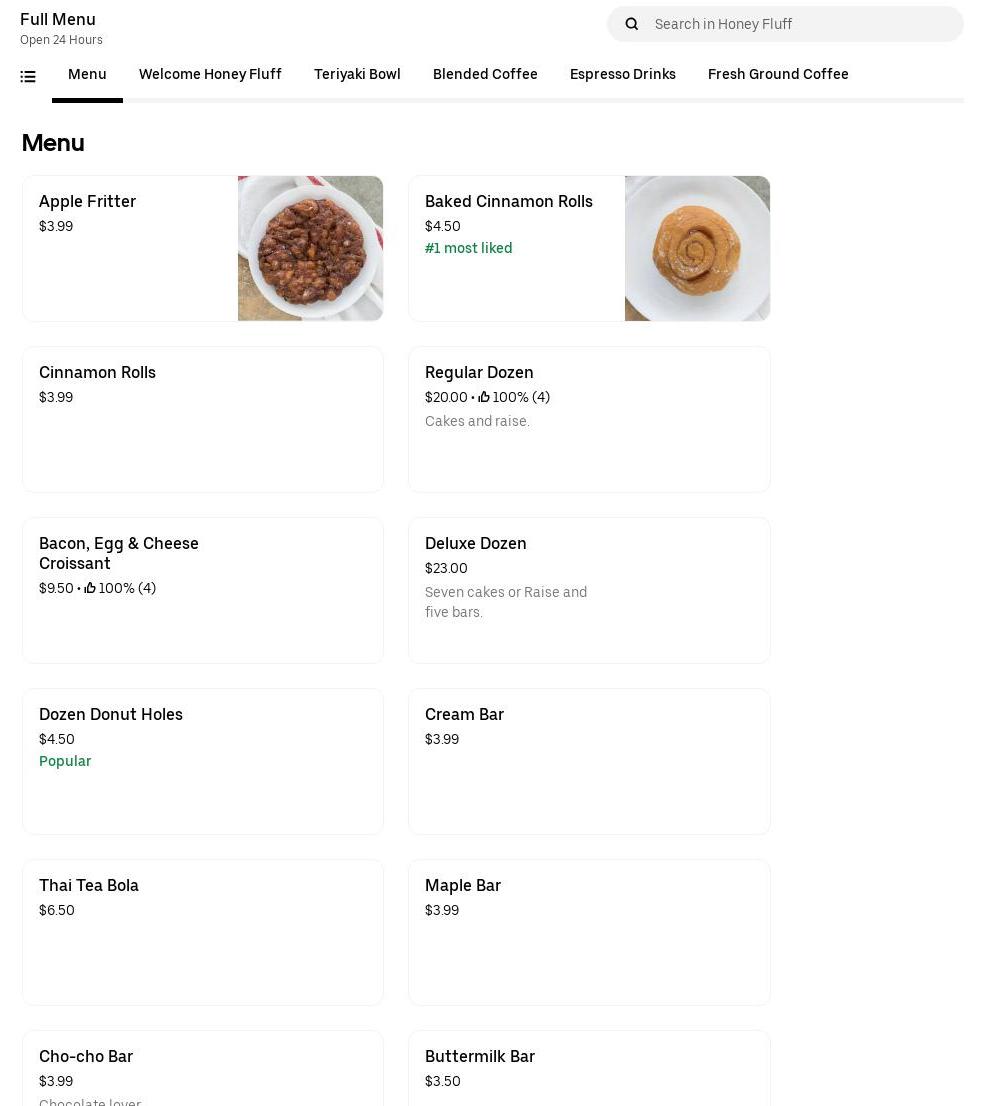
Task: Select the Menu tab
Action: (x=87, y=74)
